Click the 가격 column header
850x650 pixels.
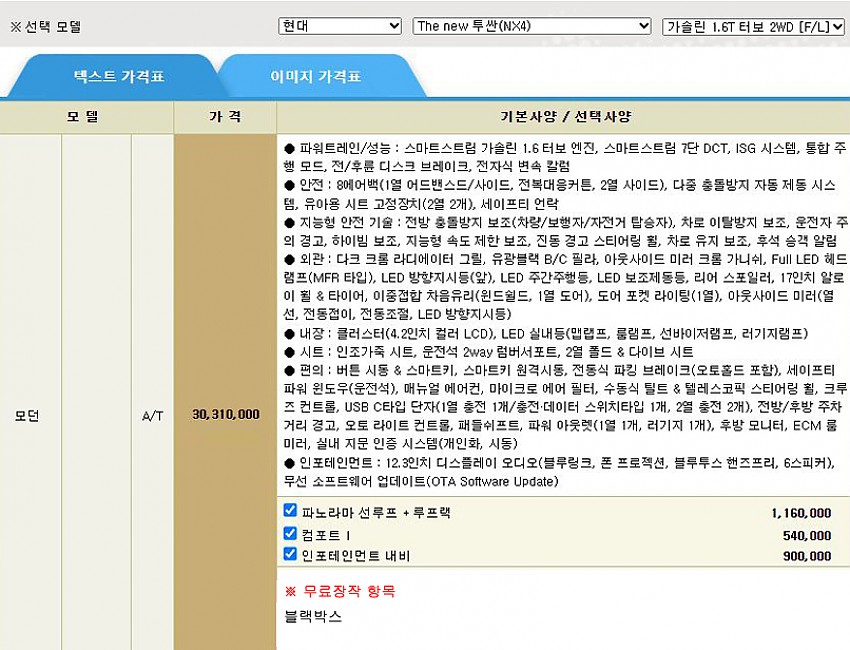tap(224, 117)
